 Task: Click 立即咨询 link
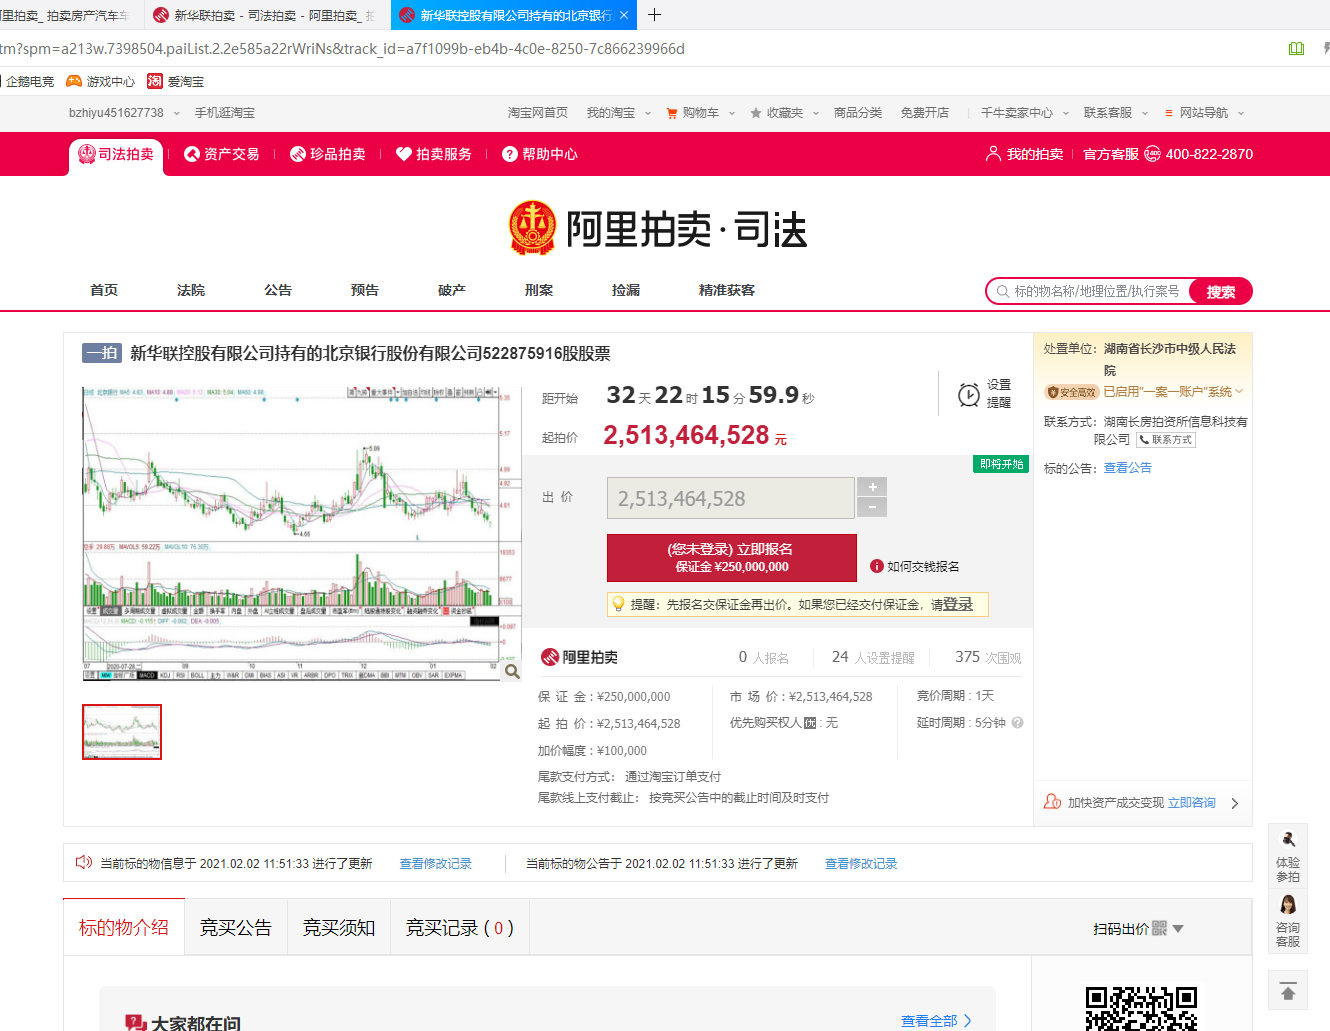pos(1192,803)
